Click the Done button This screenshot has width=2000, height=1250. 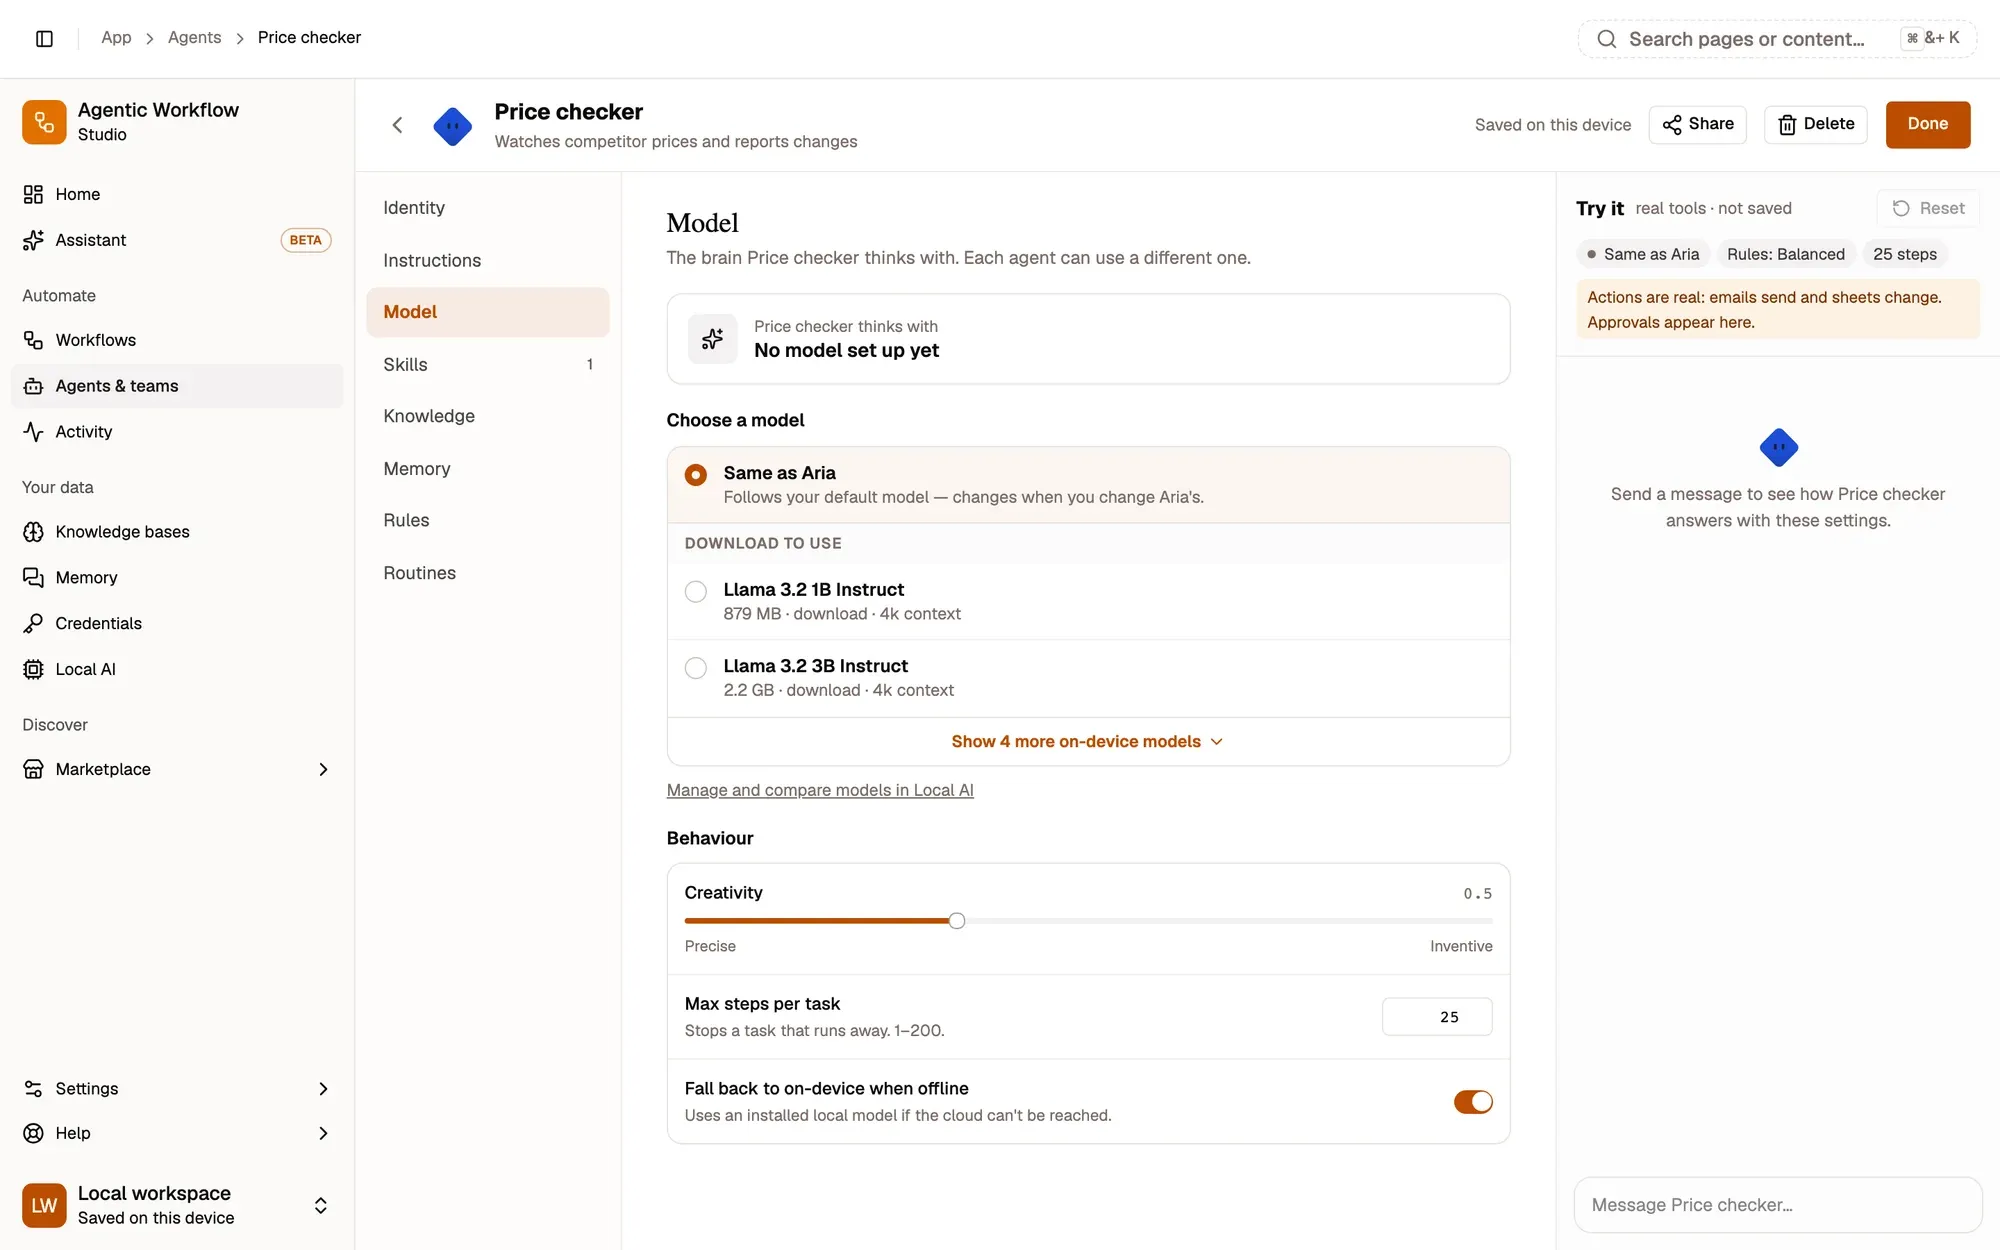(x=1927, y=124)
